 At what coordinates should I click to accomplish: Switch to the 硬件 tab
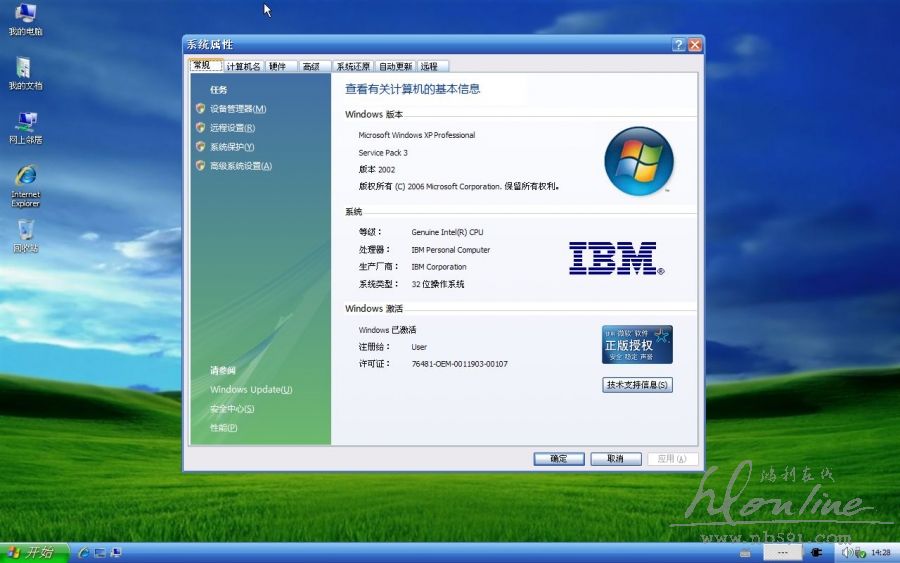(x=278, y=67)
